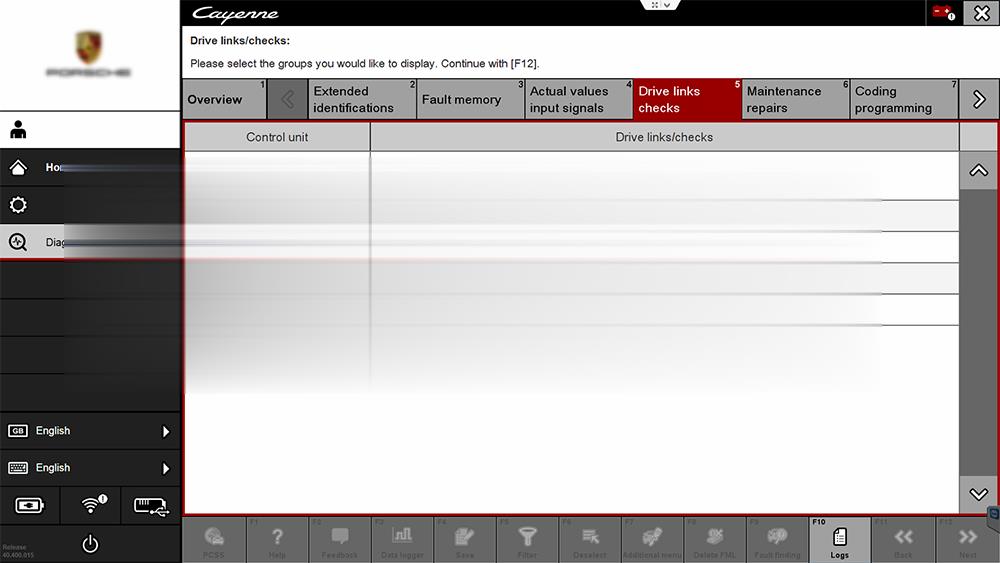The width and height of the screenshot is (1000, 563).
Task: Click the Deselect function button
Action: point(589,541)
